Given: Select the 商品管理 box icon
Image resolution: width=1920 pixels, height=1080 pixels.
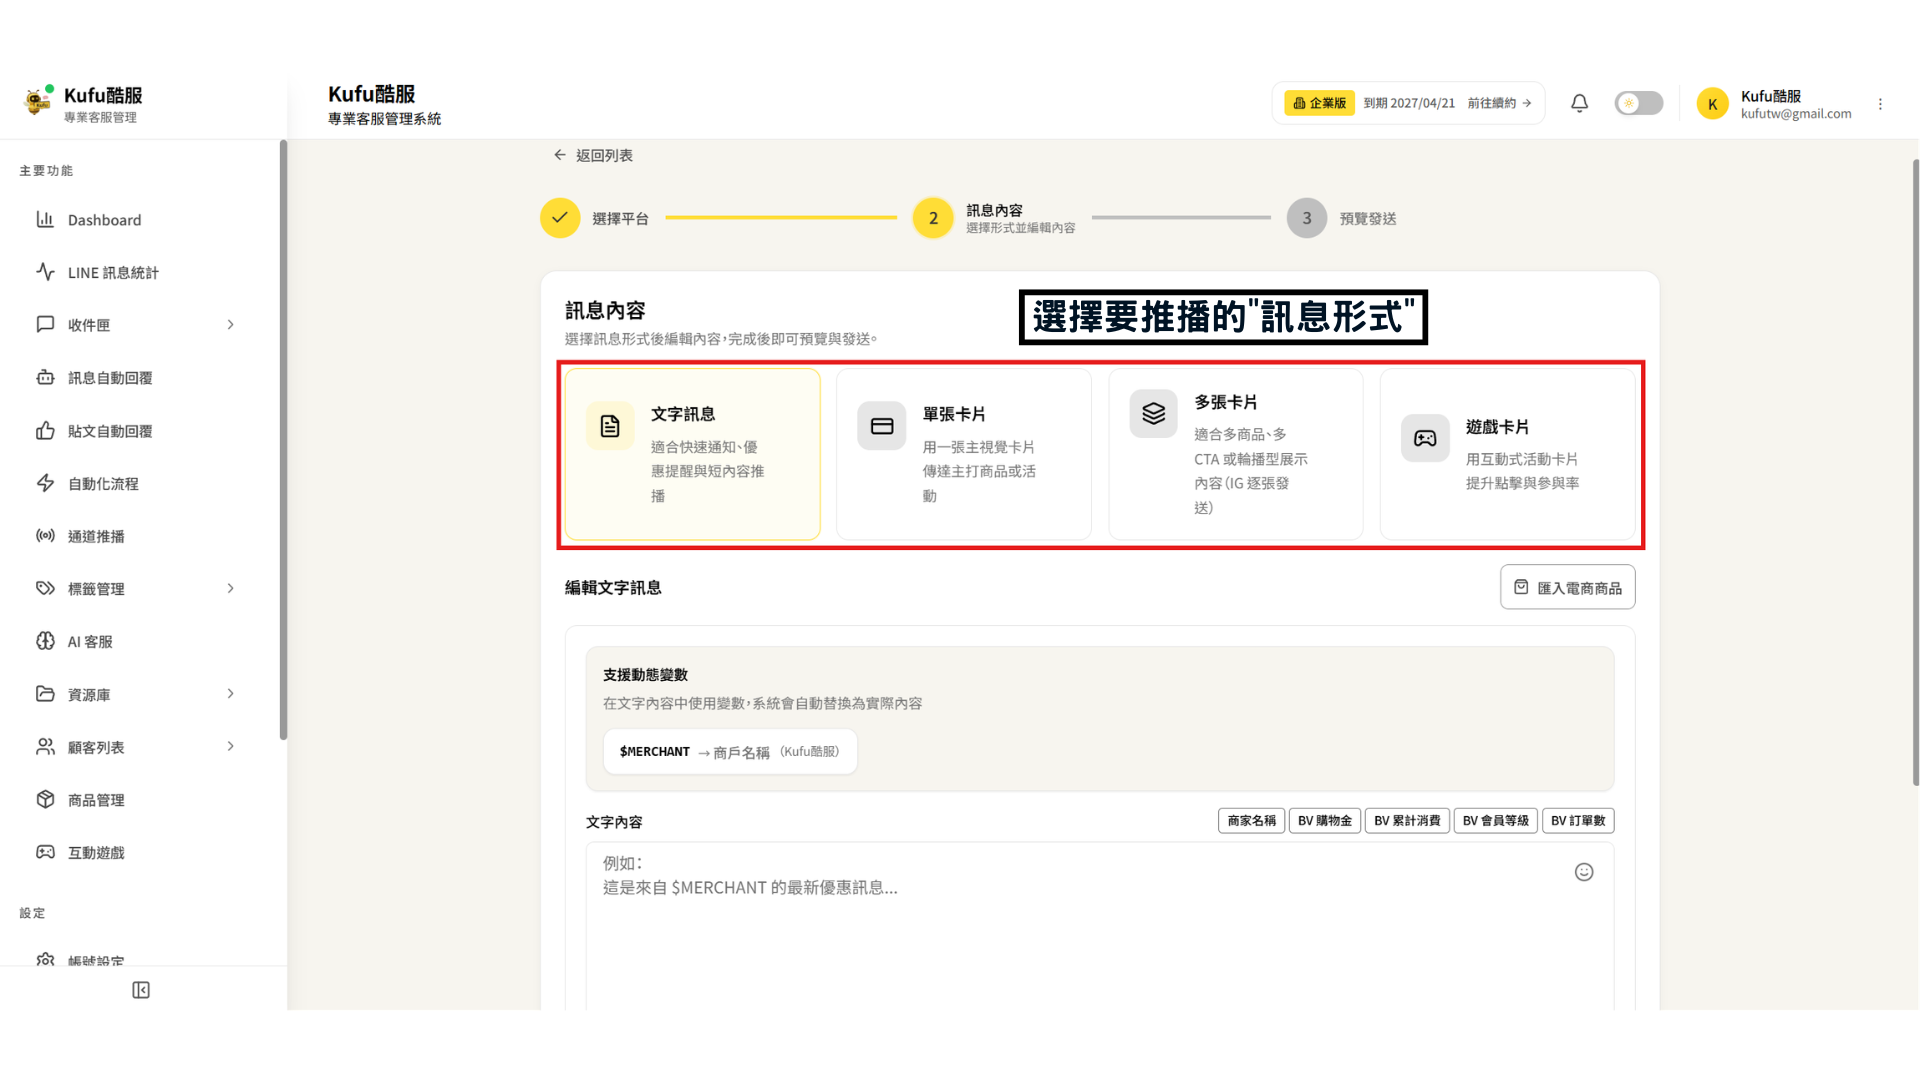Looking at the screenshot, I should click(45, 799).
